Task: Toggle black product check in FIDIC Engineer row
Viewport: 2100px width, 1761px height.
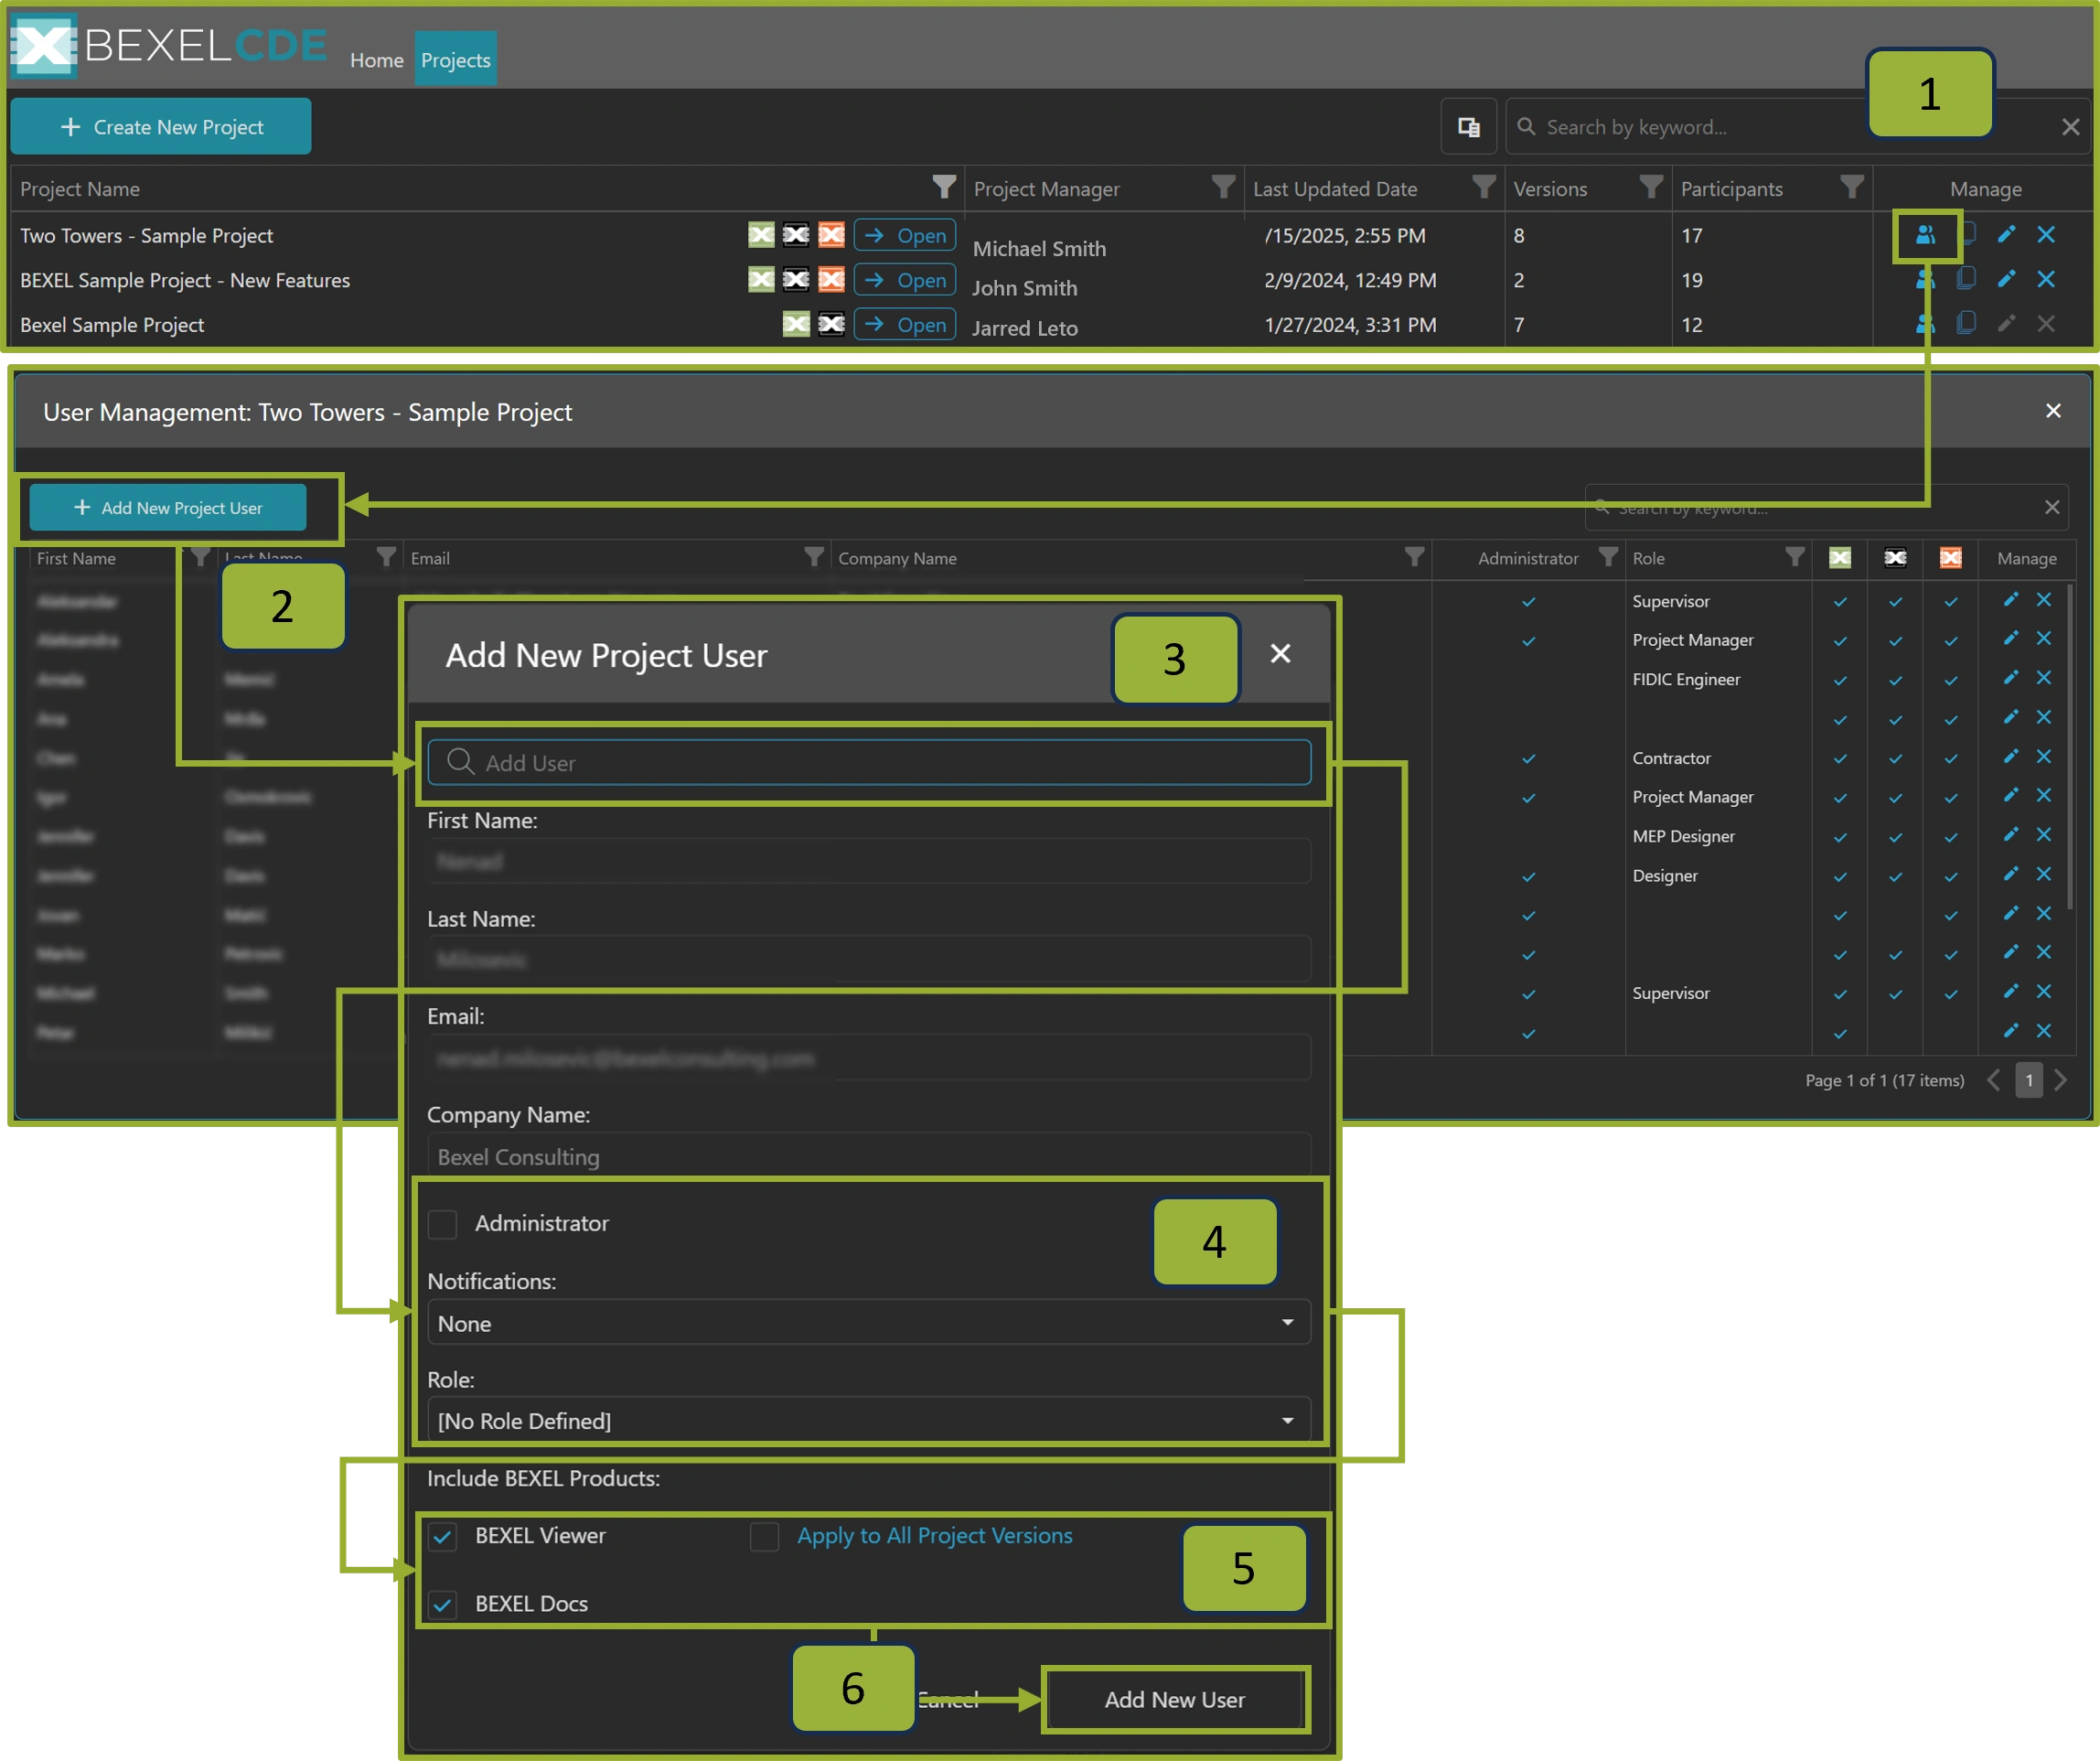Action: [x=1895, y=680]
